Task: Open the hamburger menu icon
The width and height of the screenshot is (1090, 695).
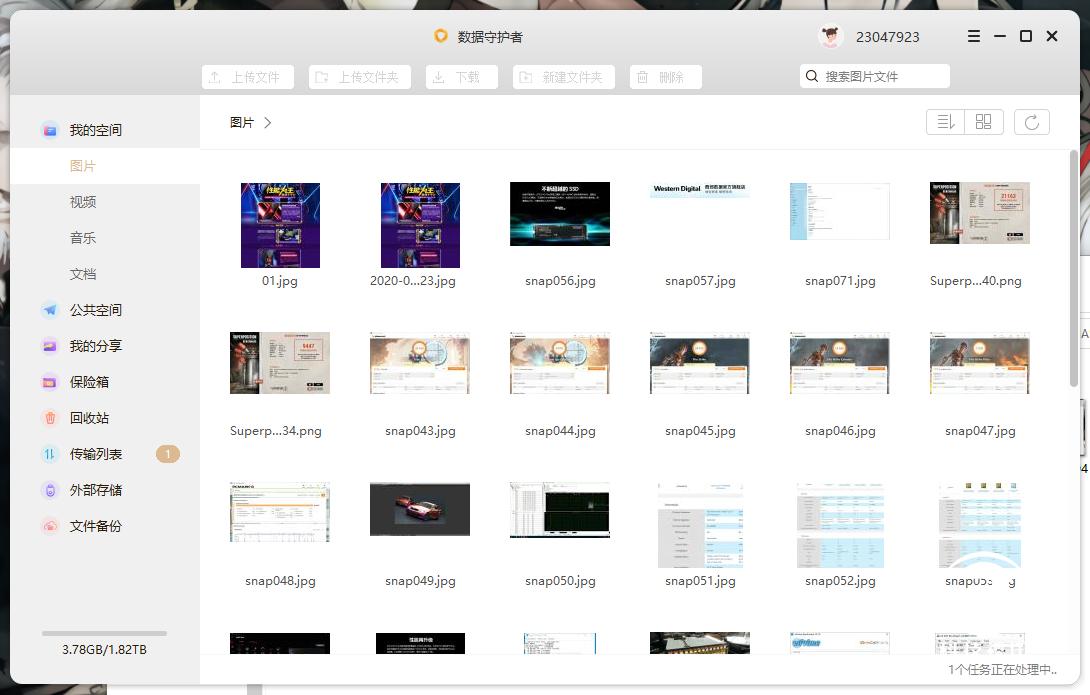Action: coord(974,36)
